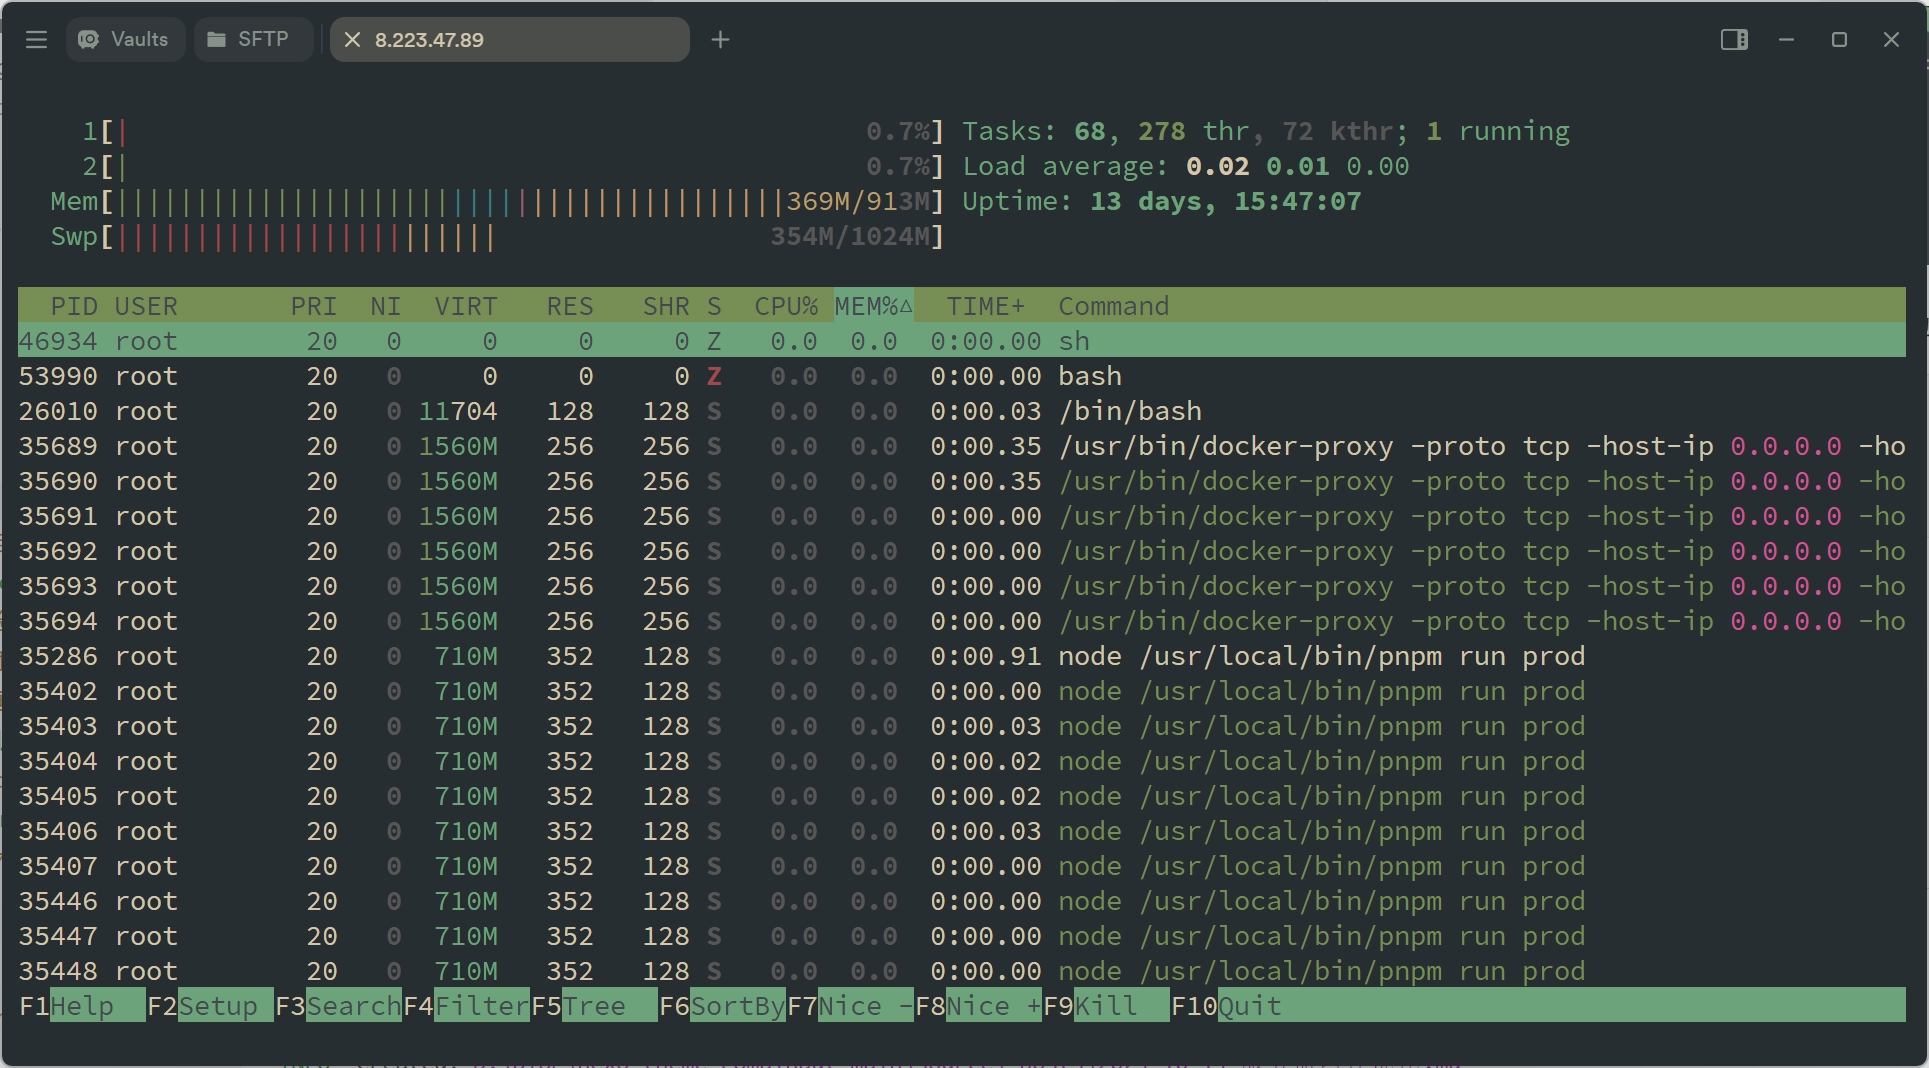Minimize the terminal window
Image resolution: width=1929 pixels, height=1068 pixels.
[x=1786, y=40]
